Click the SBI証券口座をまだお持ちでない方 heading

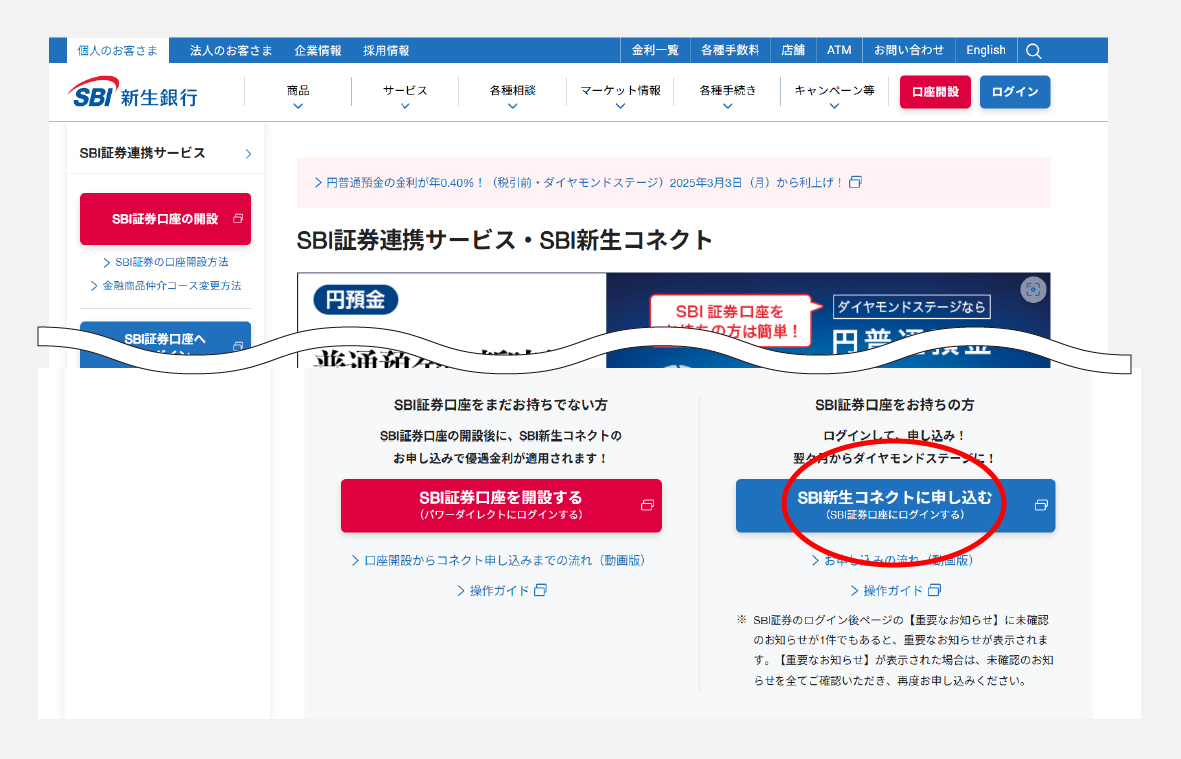(x=501, y=405)
